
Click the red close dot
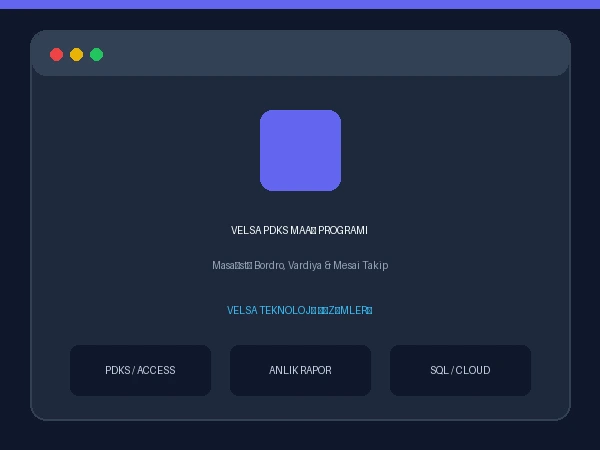(57, 54)
